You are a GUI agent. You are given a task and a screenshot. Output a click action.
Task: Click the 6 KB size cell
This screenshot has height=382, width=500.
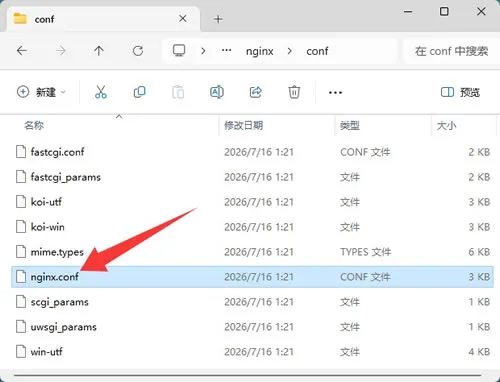tap(479, 252)
